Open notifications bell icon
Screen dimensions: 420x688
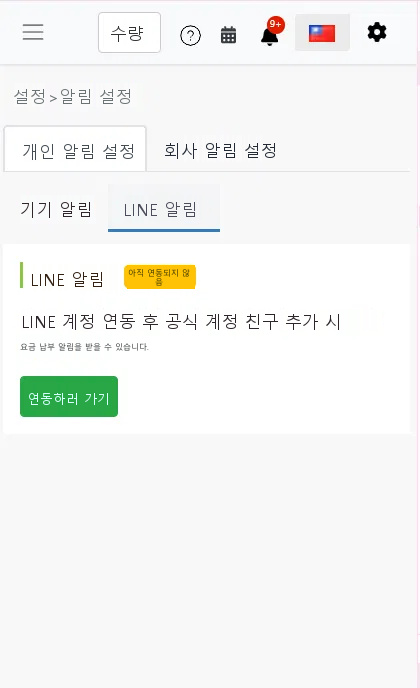269,36
